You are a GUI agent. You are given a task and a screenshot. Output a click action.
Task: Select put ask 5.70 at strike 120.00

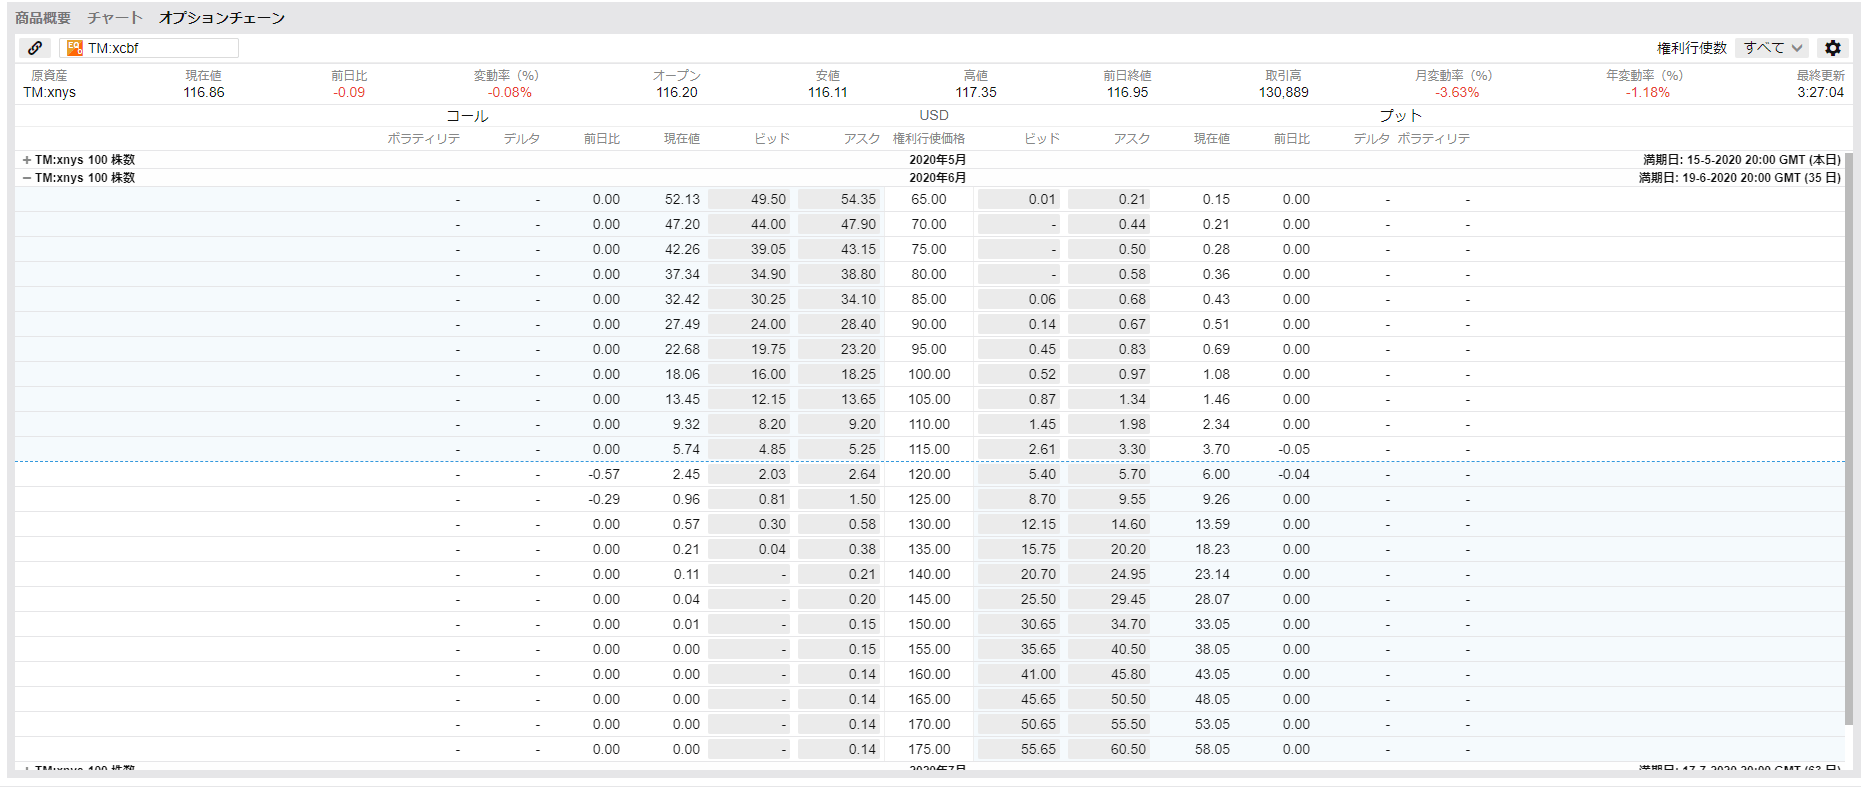click(x=1109, y=474)
